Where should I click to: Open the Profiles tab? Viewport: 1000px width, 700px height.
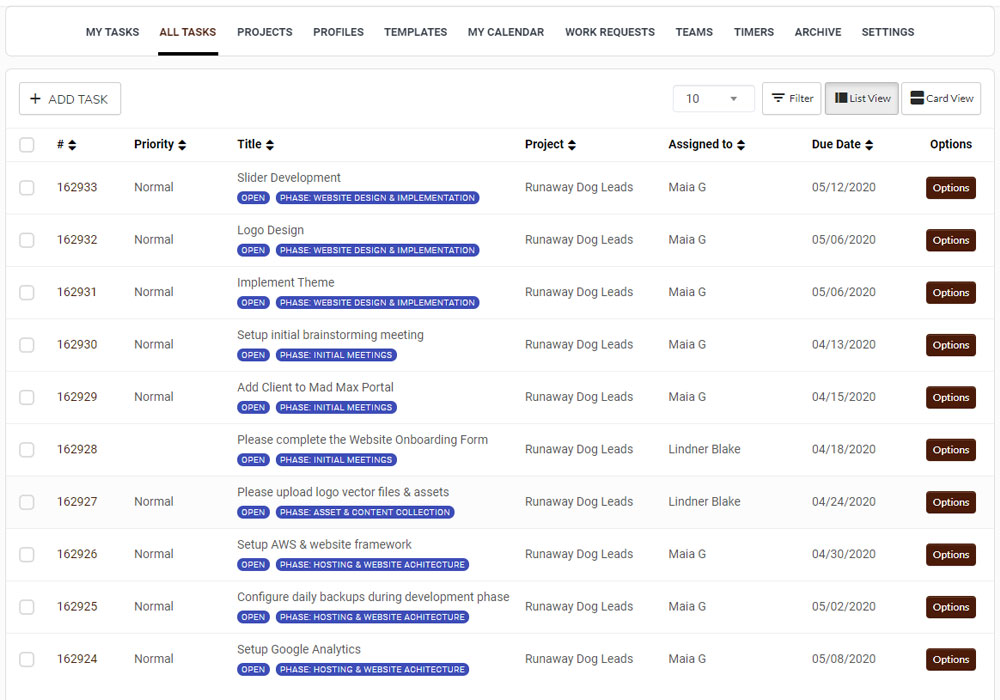pos(338,32)
